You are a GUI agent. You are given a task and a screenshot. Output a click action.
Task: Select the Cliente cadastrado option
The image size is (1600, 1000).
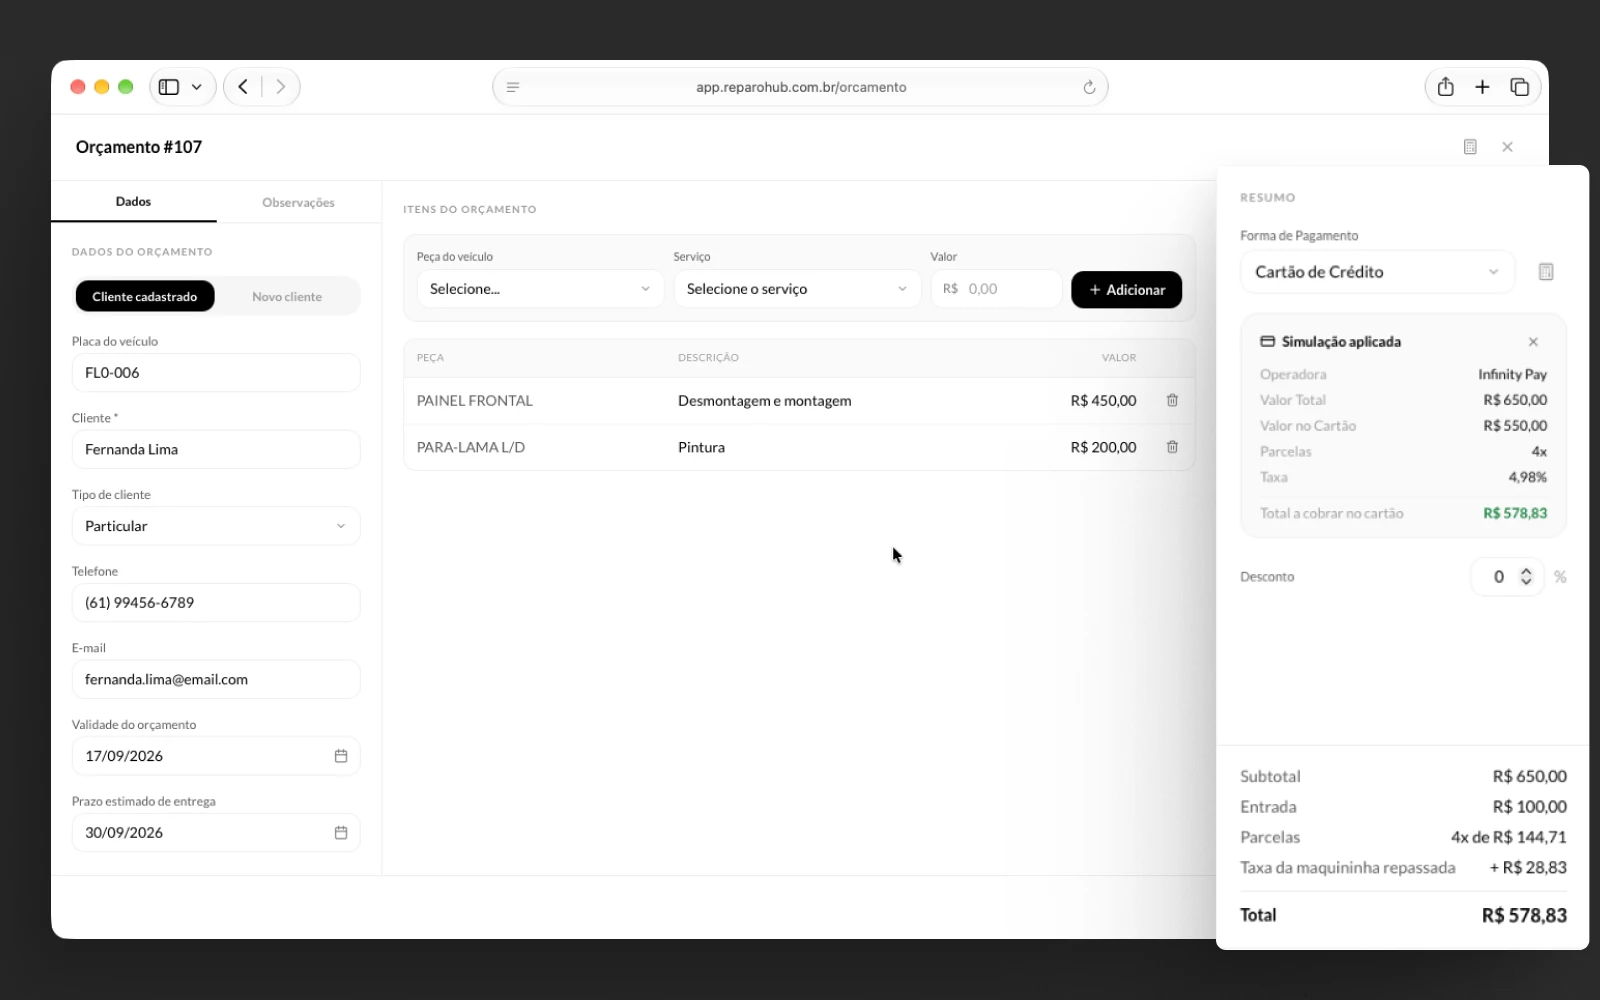[x=145, y=296]
